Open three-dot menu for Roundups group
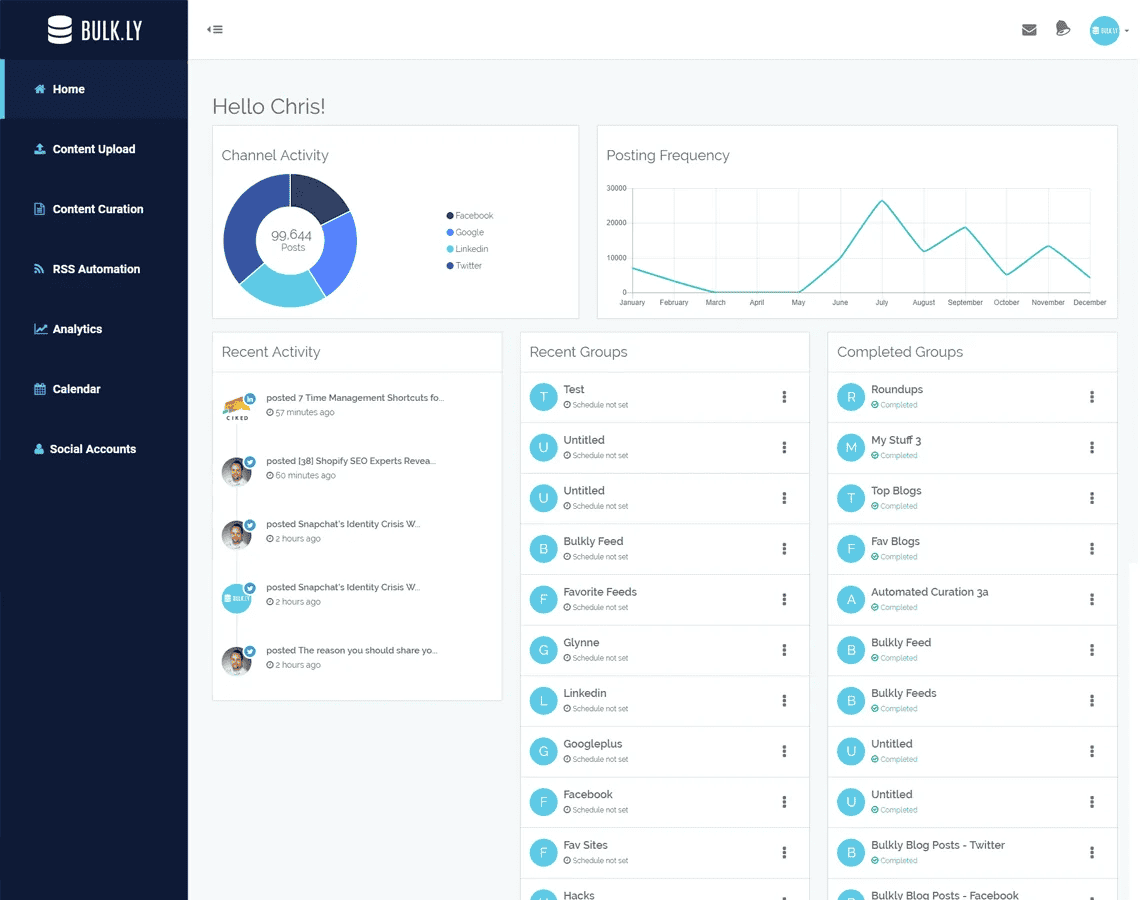 click(1091, 397)
